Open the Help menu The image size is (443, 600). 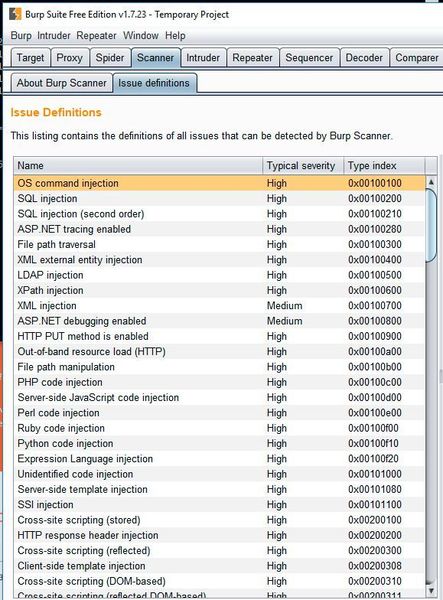[x=175, y=36]
